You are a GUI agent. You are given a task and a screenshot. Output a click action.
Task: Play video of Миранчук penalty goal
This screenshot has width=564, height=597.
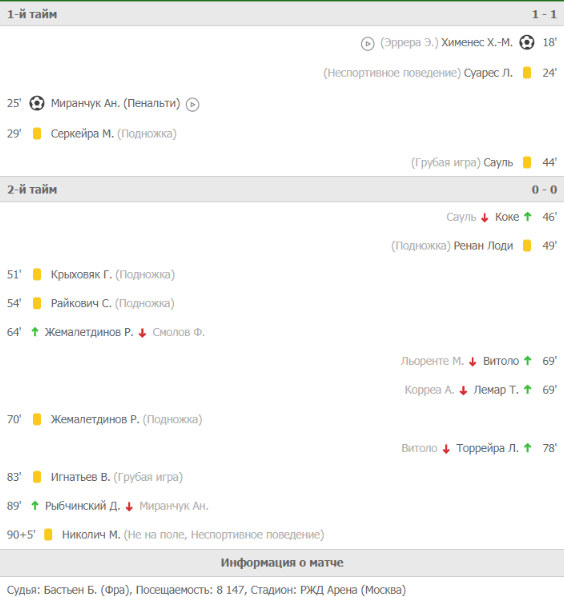[x=192, y=104]
